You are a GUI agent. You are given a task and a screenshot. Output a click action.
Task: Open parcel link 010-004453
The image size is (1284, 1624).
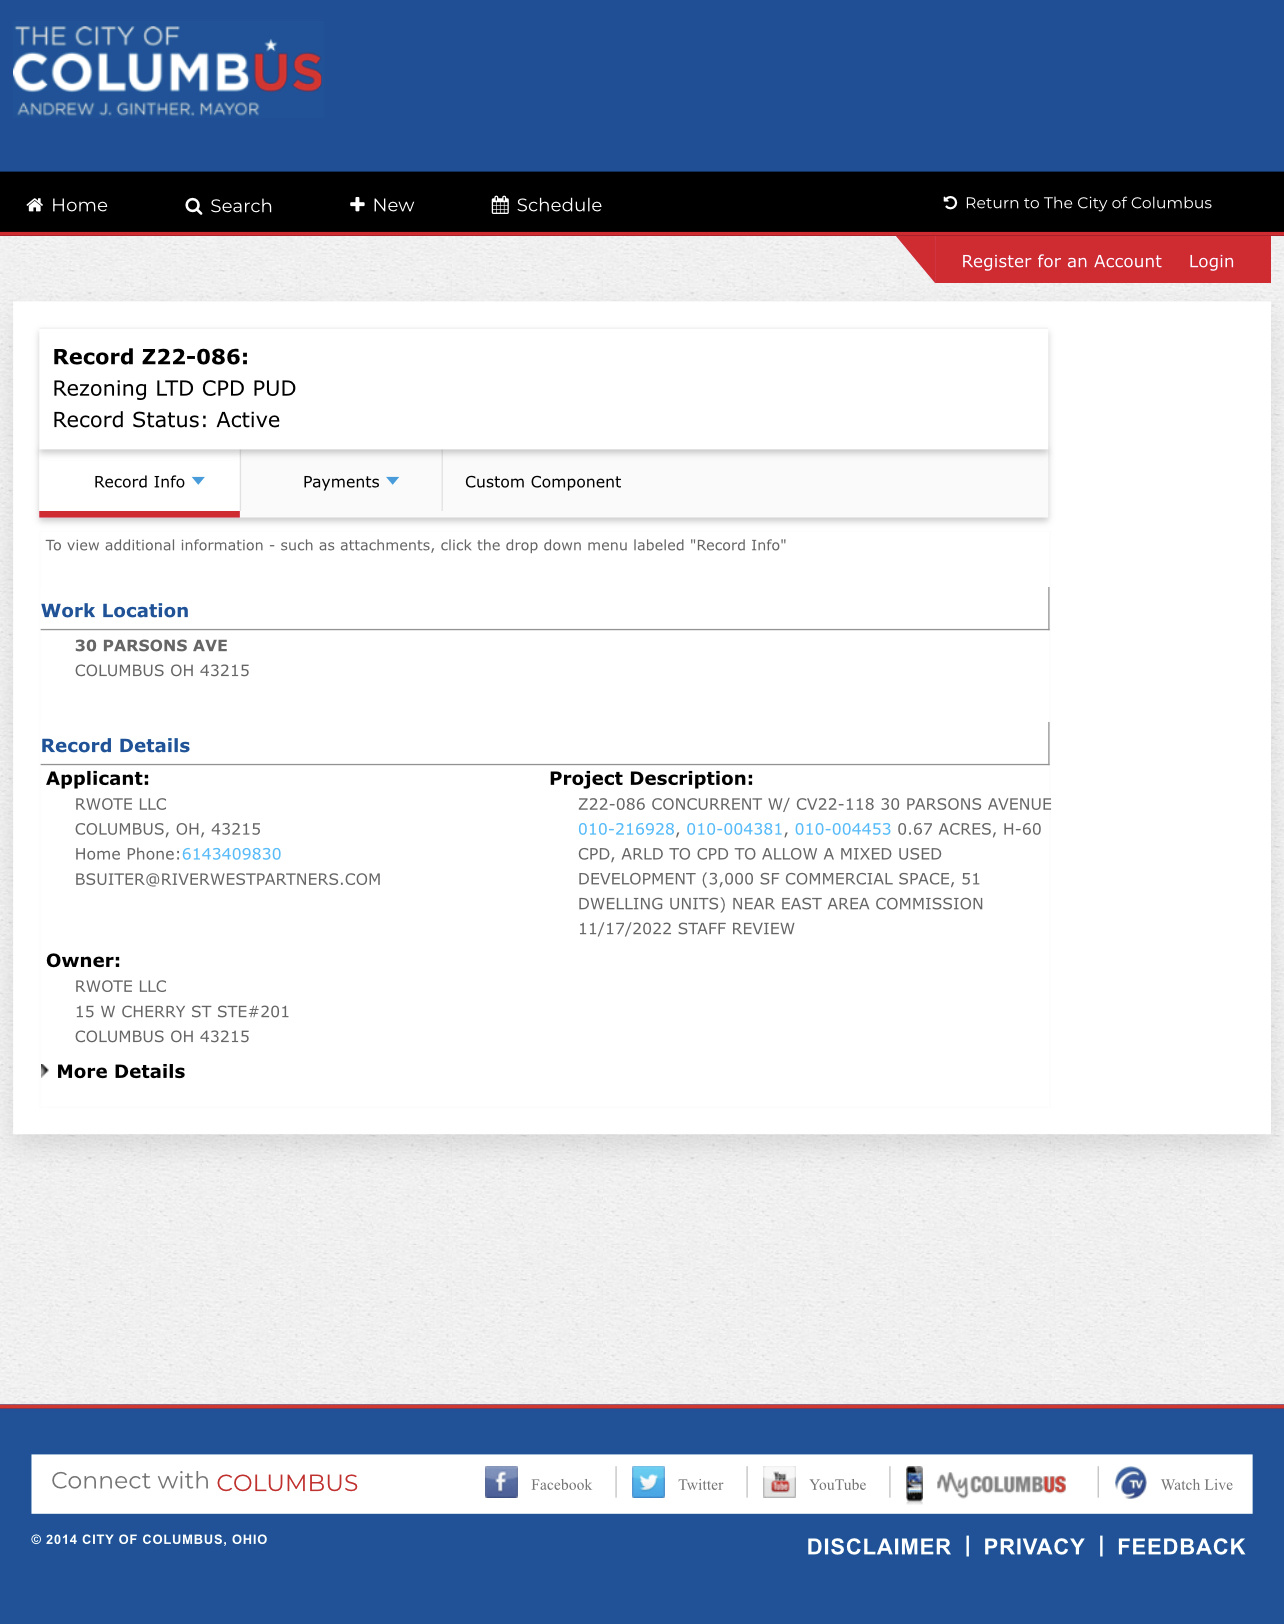point(842,829)
